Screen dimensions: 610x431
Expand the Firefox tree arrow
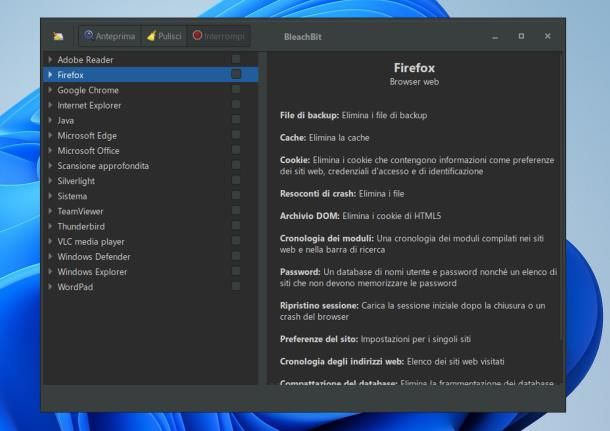click(50, 75)
